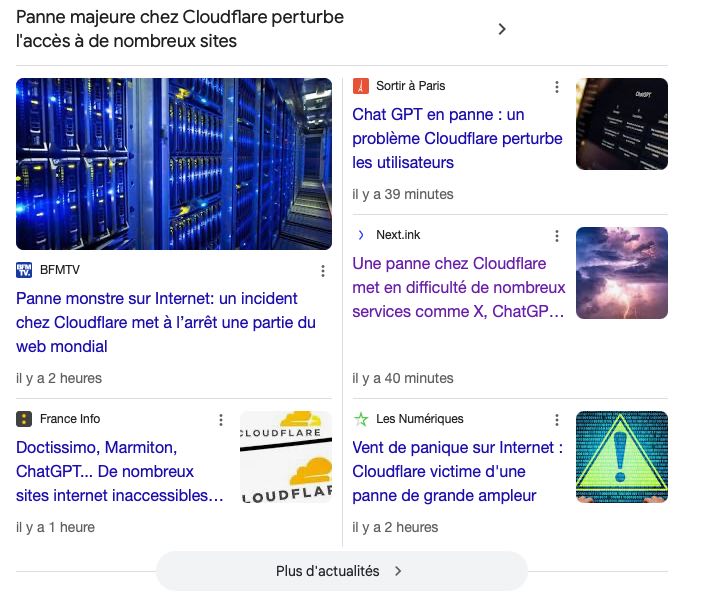Screen dimensions: 715x612
Task: Open the Les Numériques three-dot menu
Action: 557,420
